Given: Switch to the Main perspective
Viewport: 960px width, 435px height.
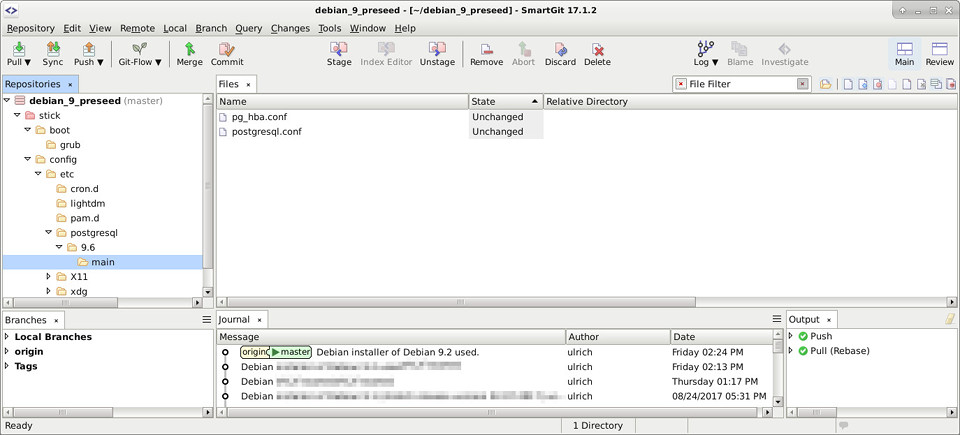Looking at the screenshot, I should pos(904,54).
